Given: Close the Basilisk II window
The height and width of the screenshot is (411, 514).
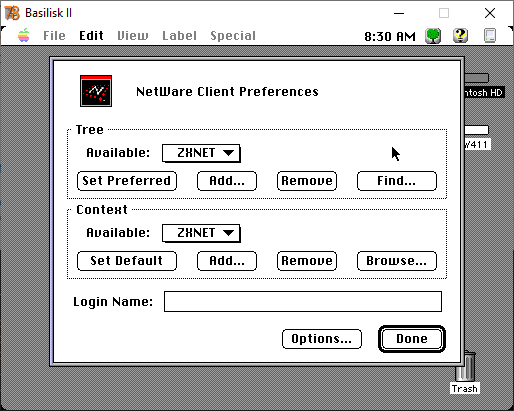Looking at the screenshot, I should [490, 13].
